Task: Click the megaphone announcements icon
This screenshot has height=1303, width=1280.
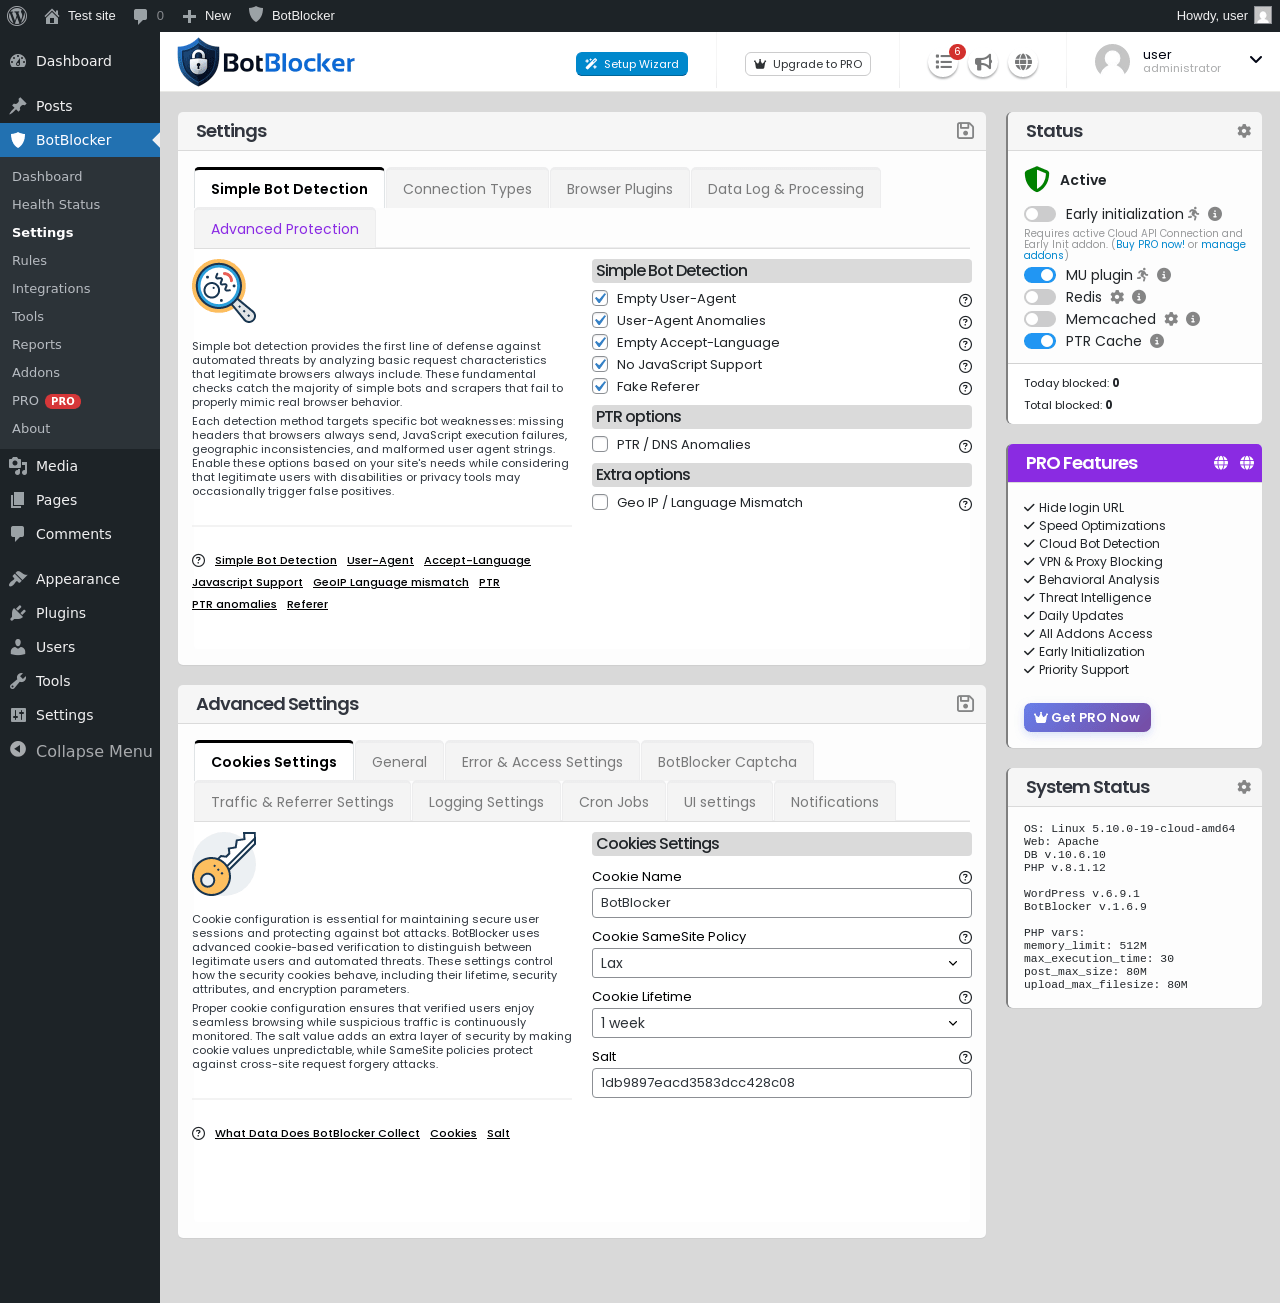Action: [984, 63]
